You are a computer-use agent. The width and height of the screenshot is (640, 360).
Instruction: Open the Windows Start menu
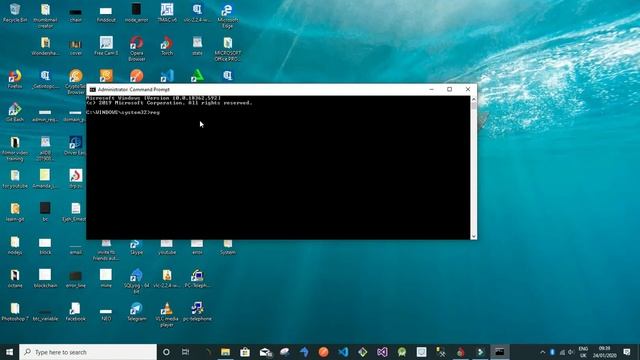tap(9, 352)
